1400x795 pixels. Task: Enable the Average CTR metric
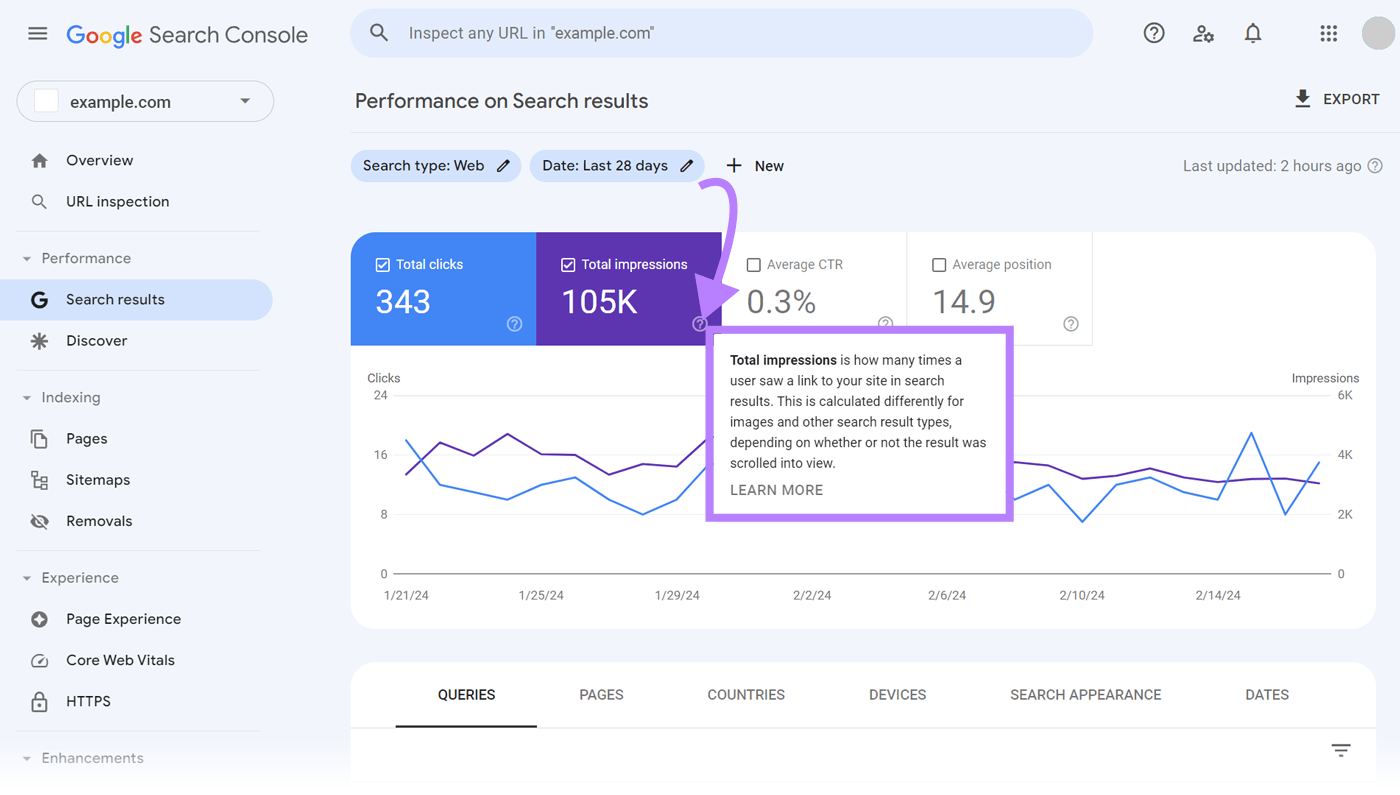point(754,264)
